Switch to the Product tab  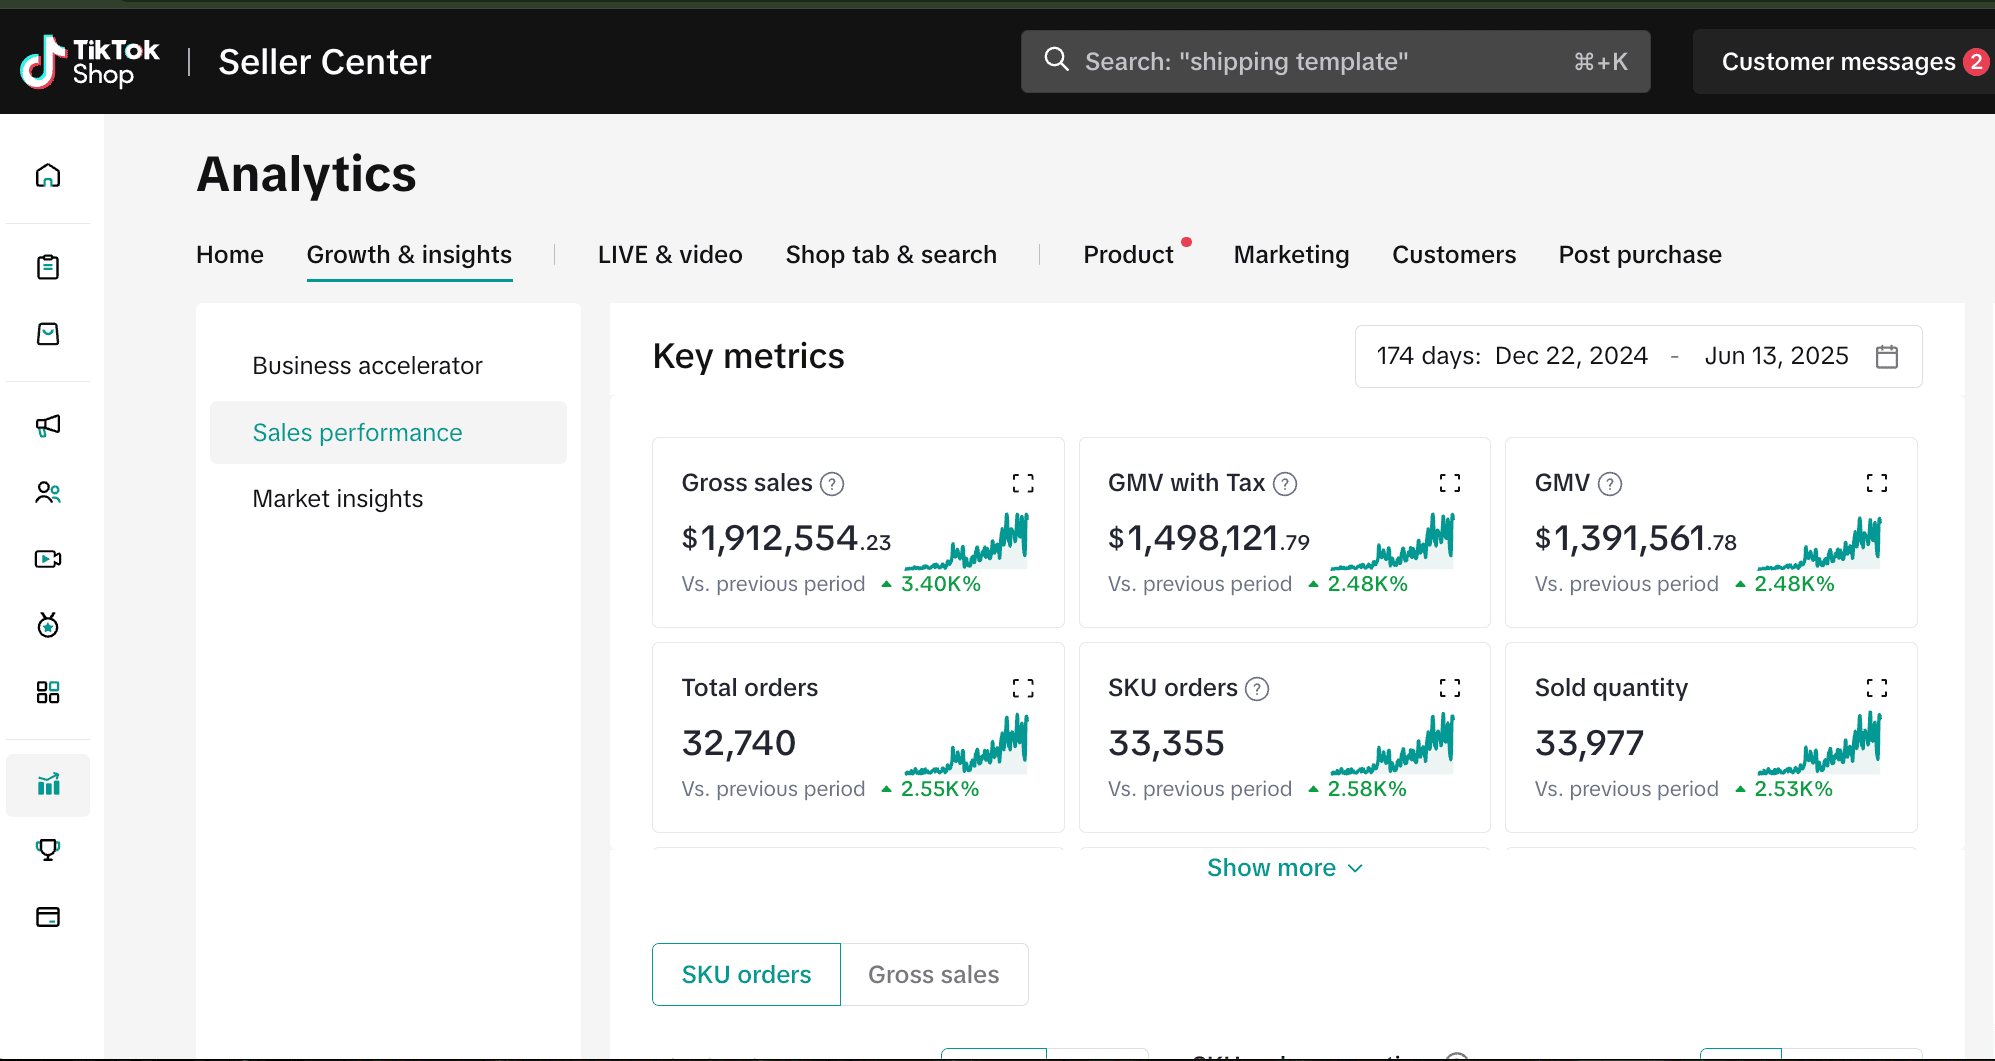click(1128, 255)
